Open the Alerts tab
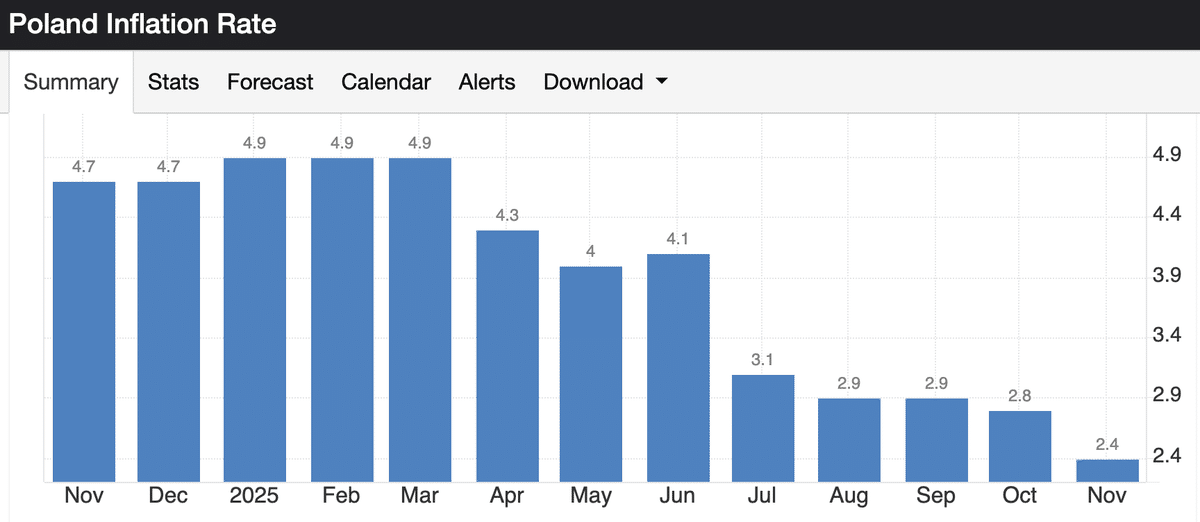This screenshot has height=522, width=1200. click(x=487, y=82)
